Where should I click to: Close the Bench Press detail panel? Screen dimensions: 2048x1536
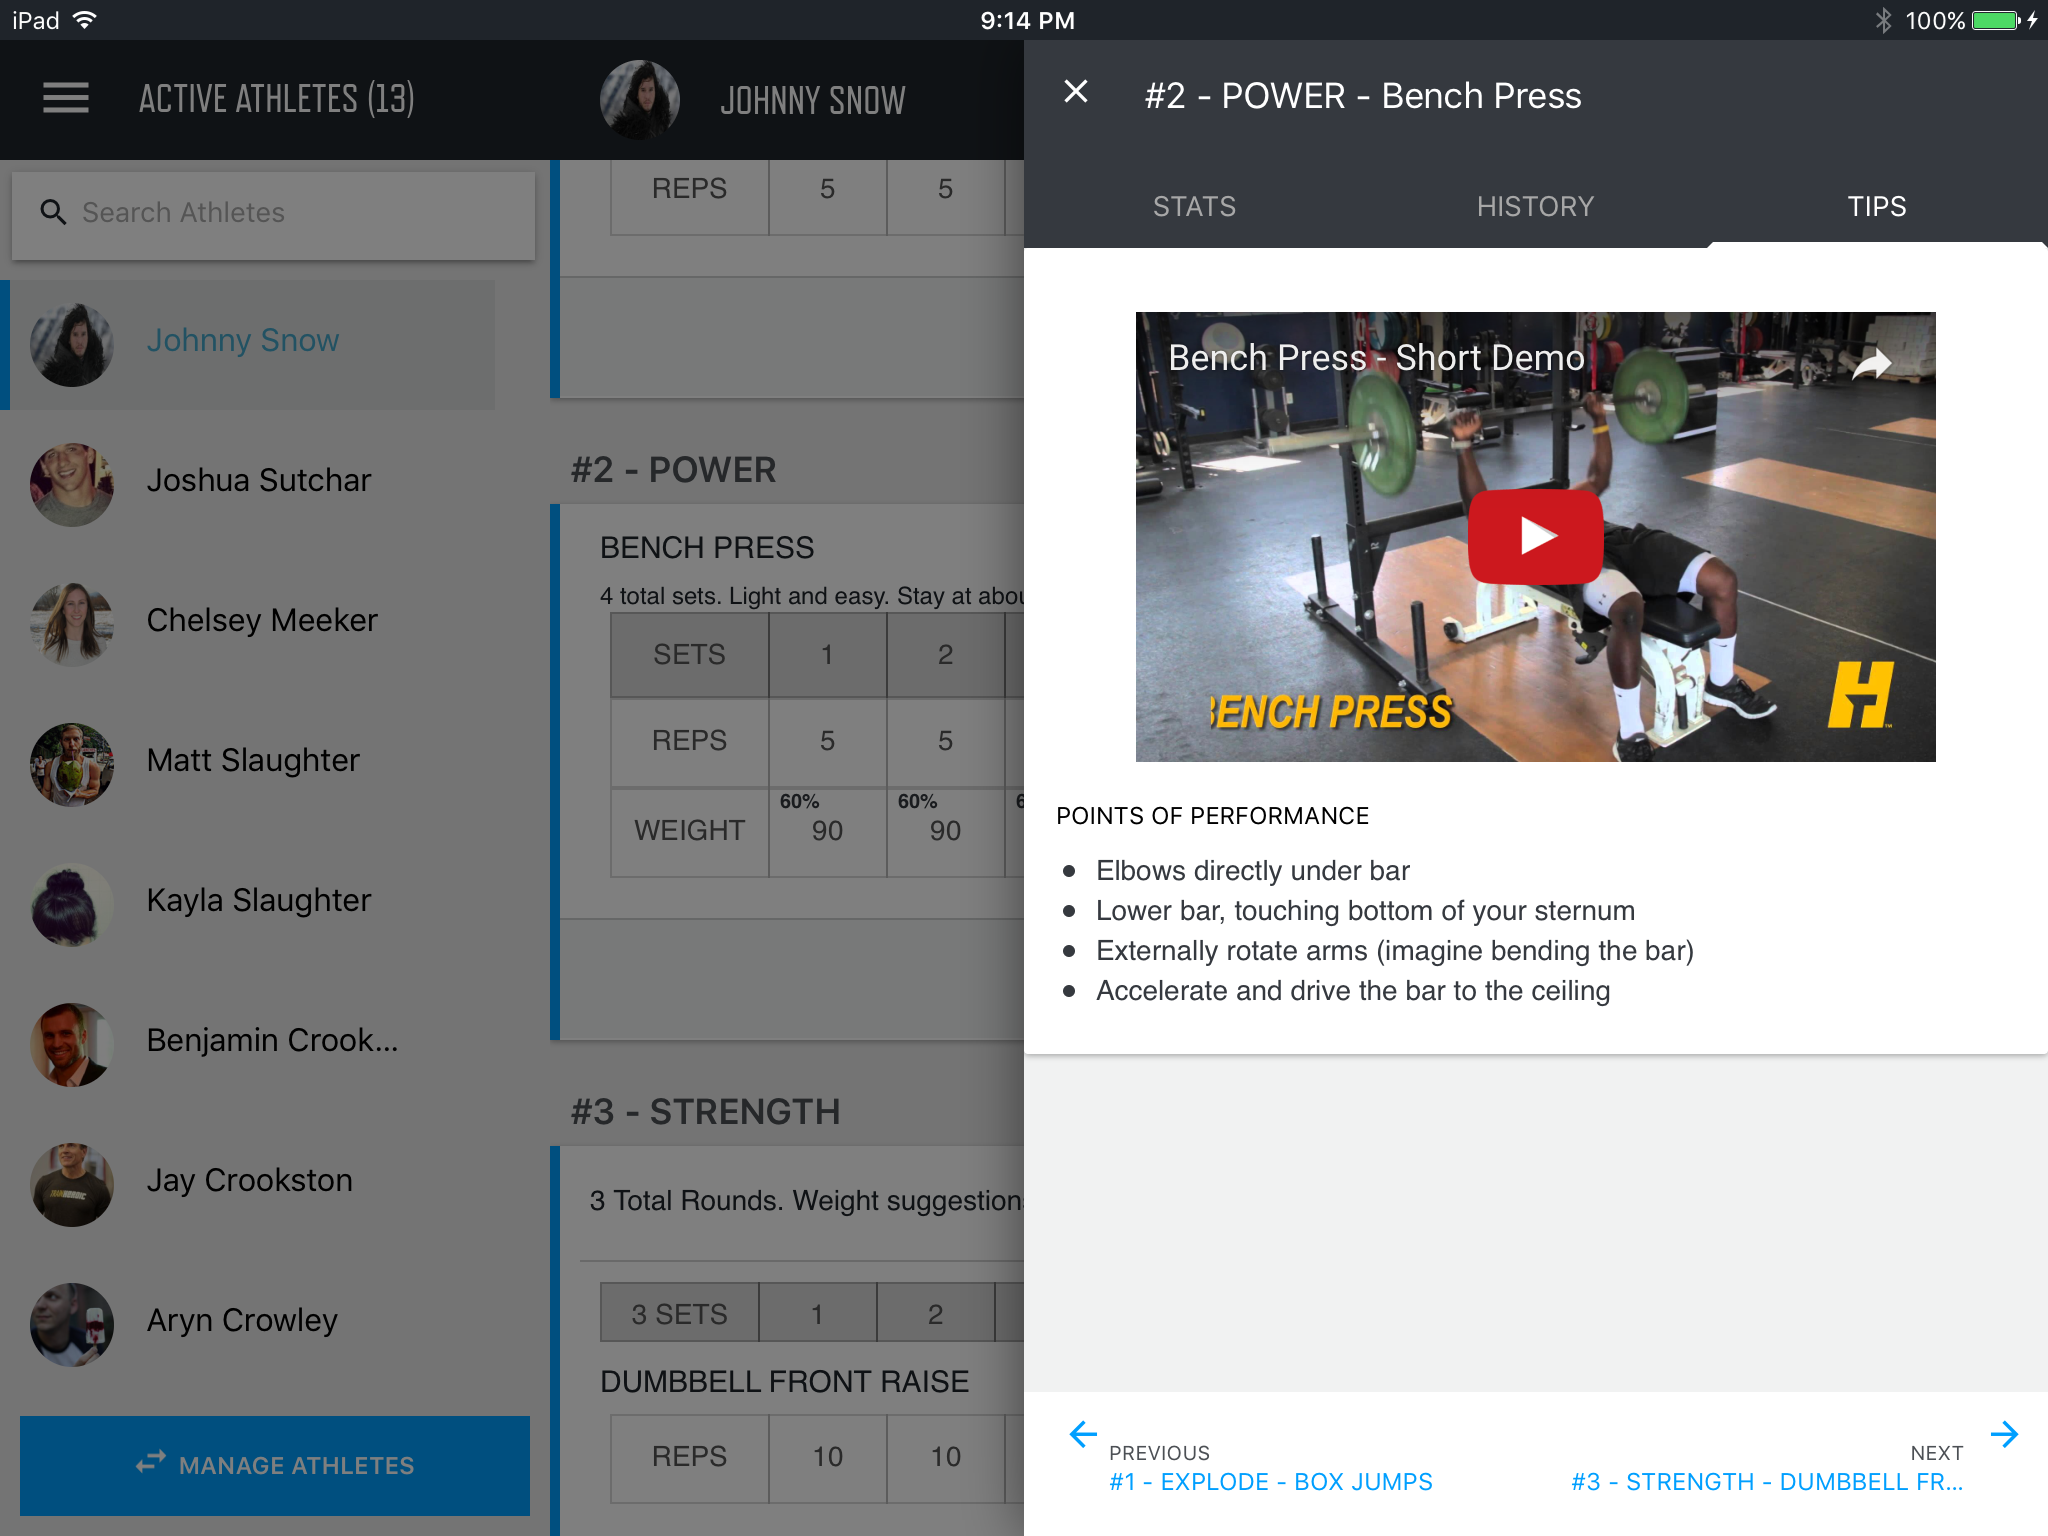1076,92
